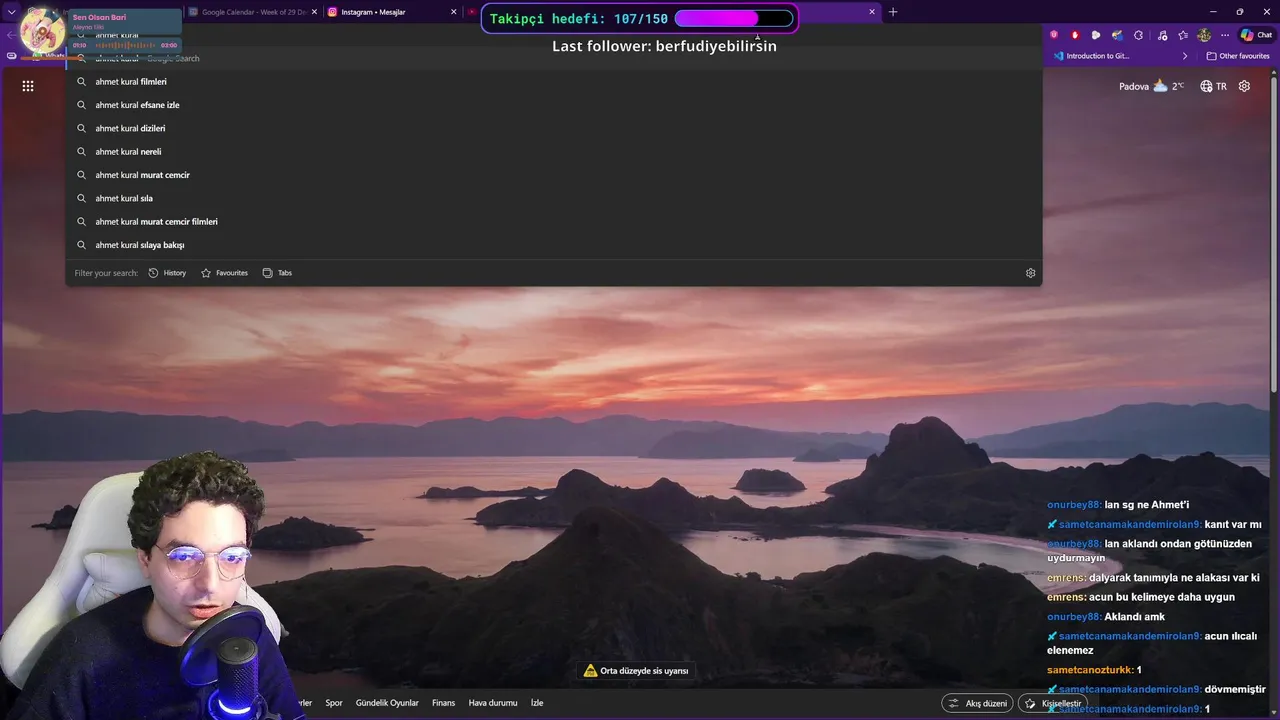Screen dimensions: 1280x720
Task: Open the 'Introduction to Git...' bookmark
Action: 1091,56
